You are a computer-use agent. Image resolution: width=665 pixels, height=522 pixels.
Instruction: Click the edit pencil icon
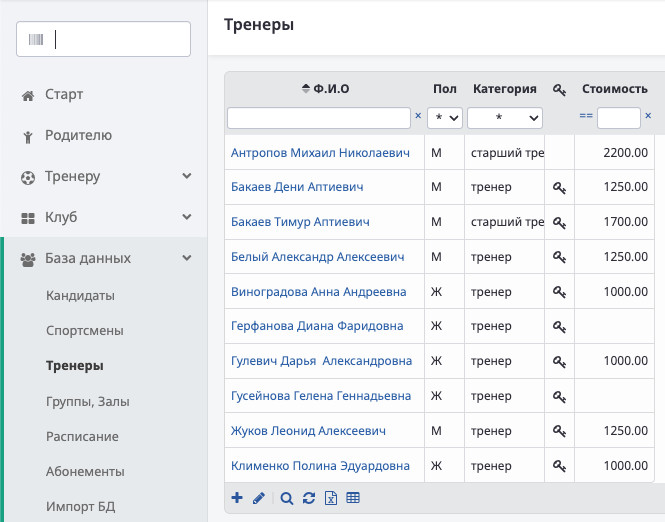click(x=259, y=498)
